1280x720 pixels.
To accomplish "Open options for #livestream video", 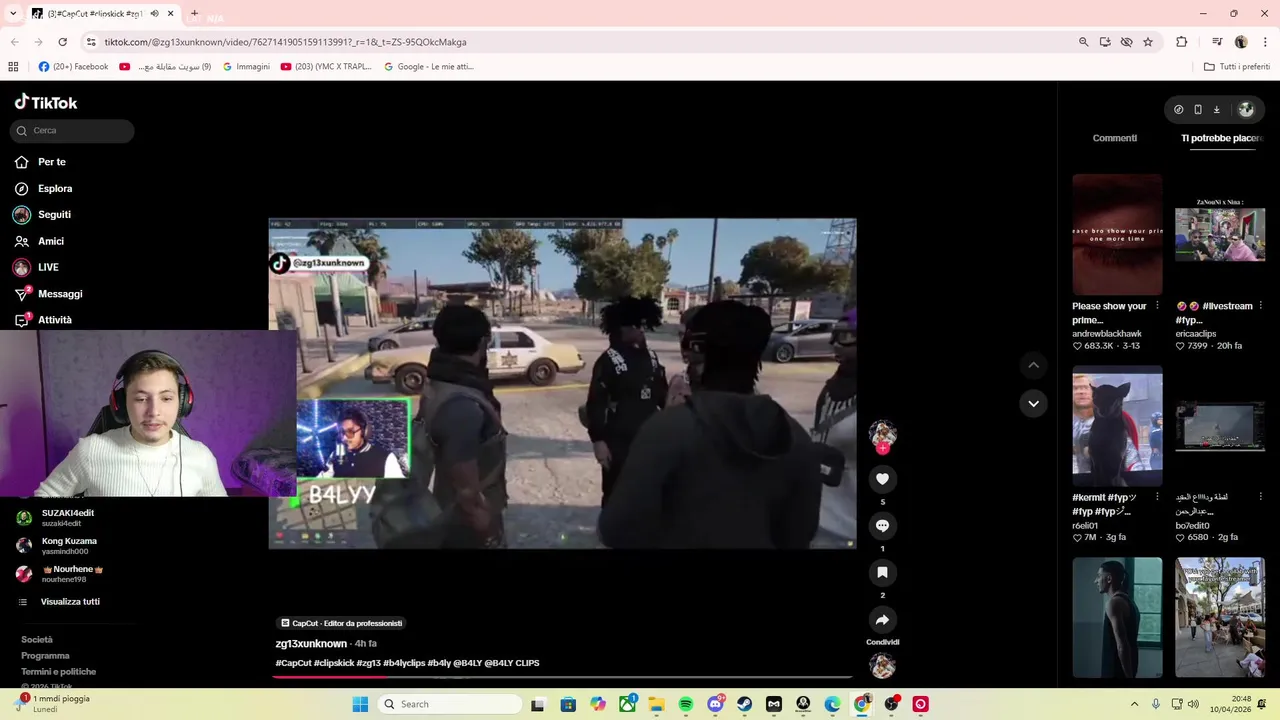I will coord(1260,306).
